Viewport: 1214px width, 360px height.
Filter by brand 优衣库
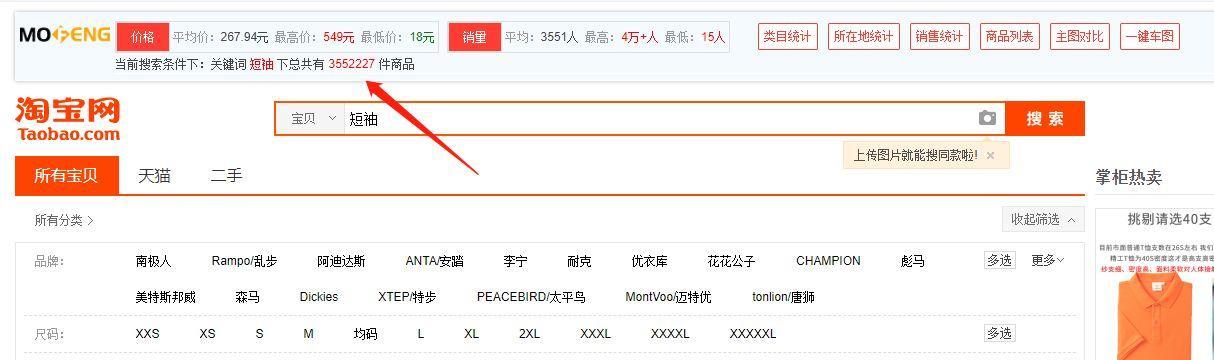pos(649,261)
